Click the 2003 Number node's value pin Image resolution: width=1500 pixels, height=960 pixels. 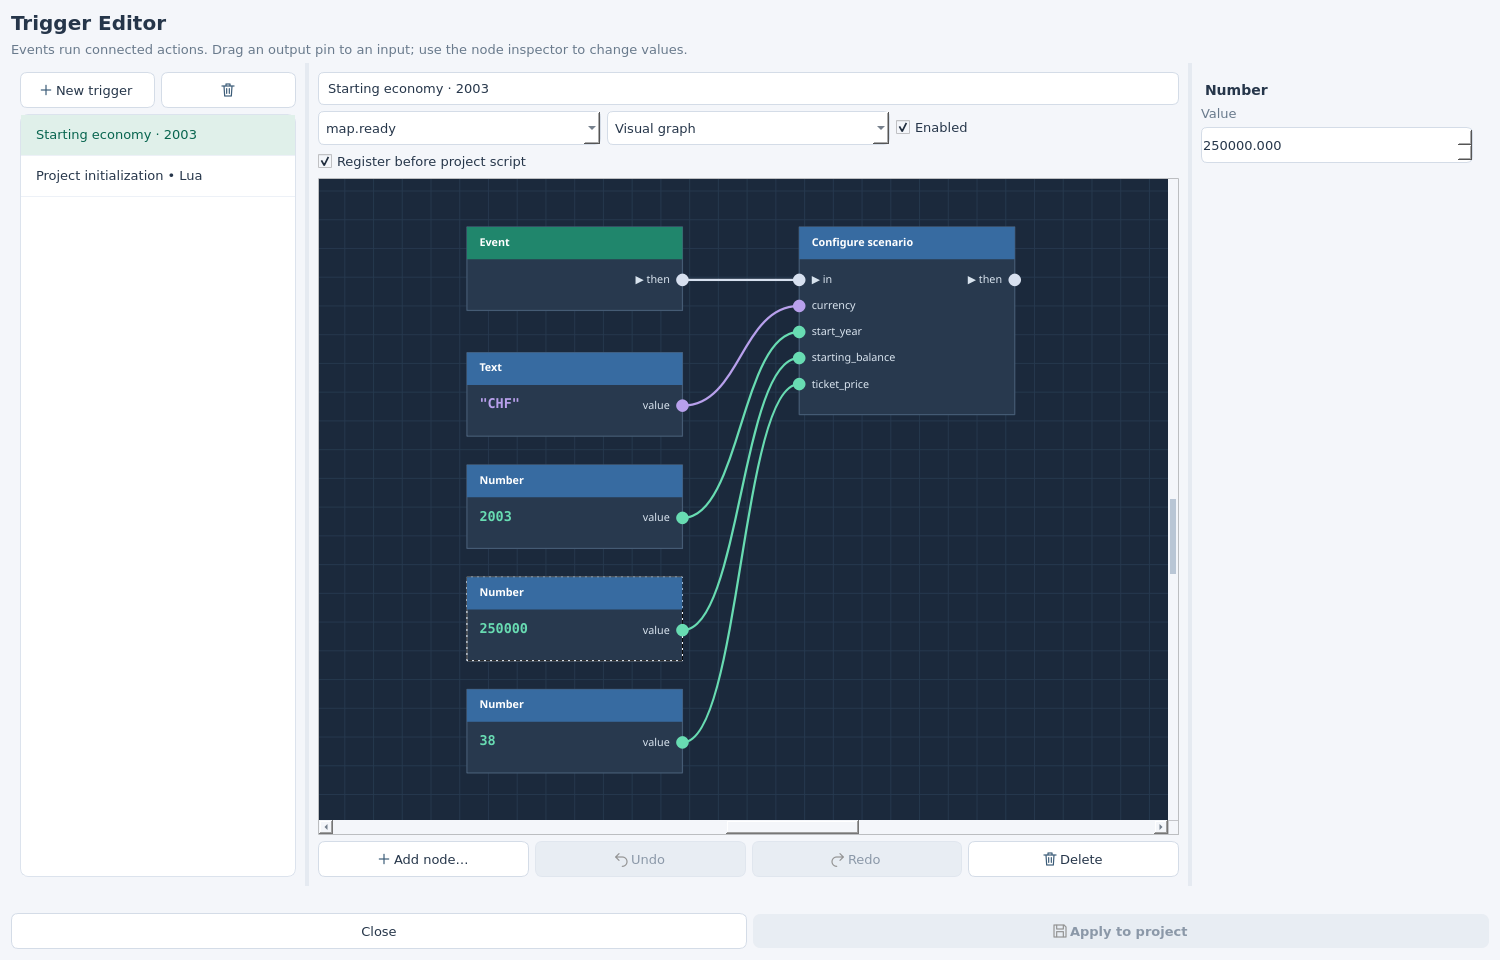[682, 518]
